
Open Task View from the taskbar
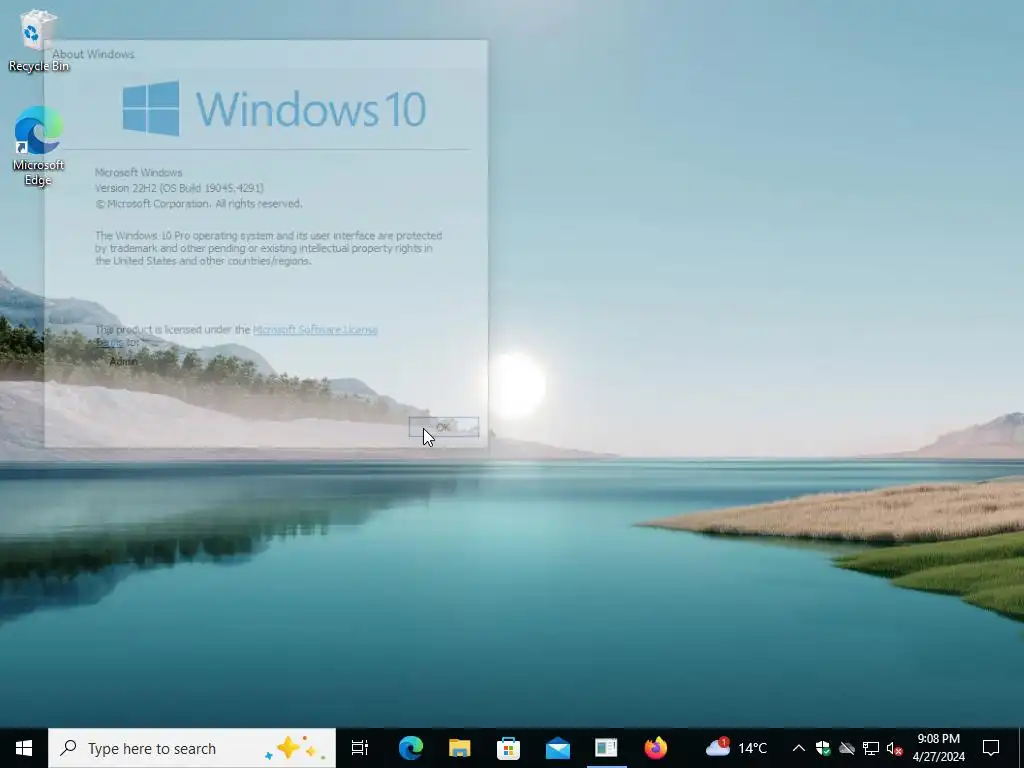pos(360,748)
